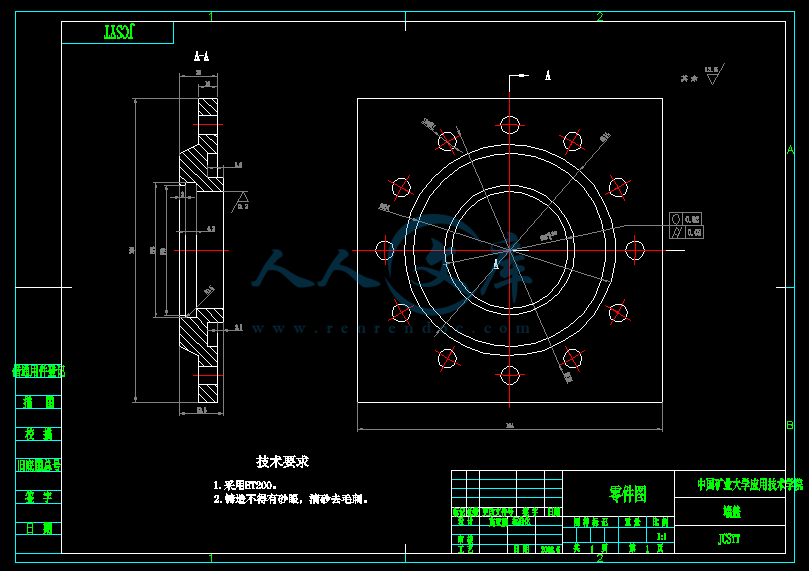809x571 pixels.
Task: Select the 设计 row label
Action: click(x=465, y=521)
